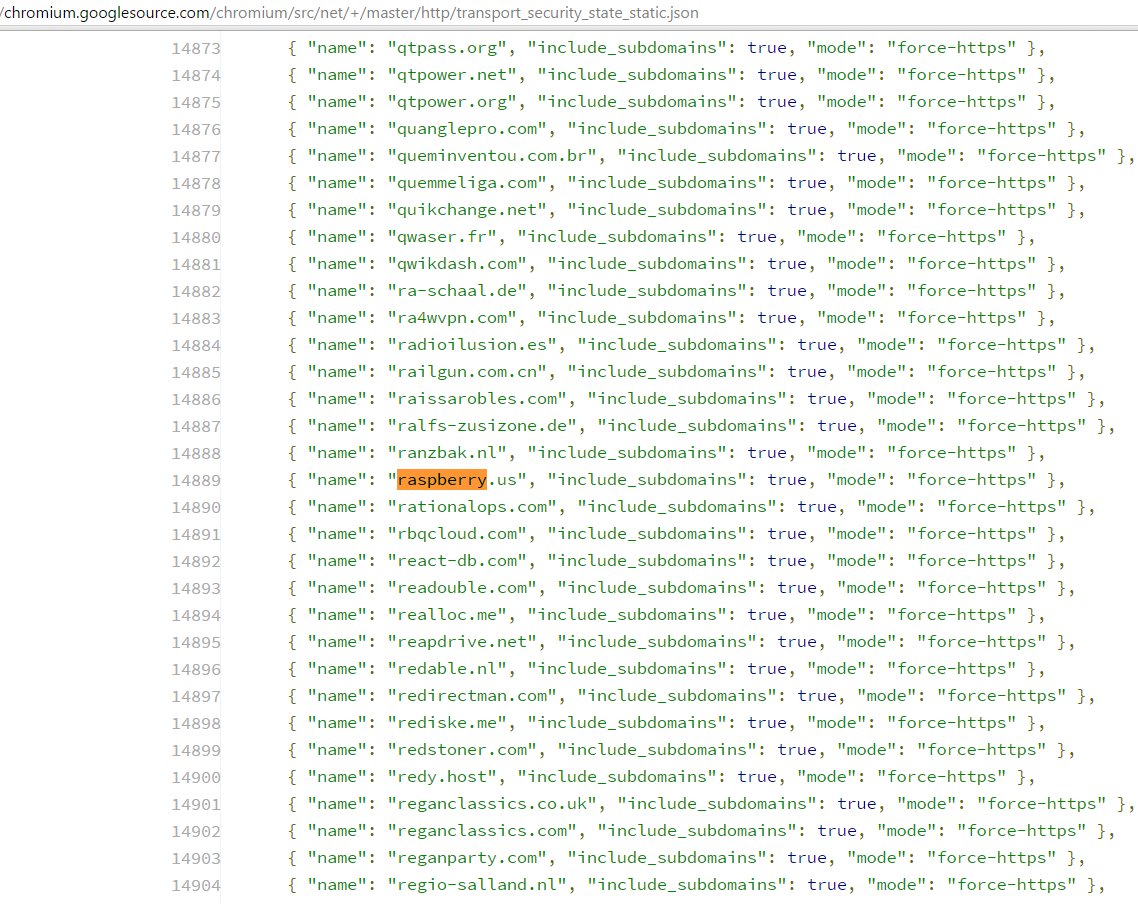Click domain name reganparty.com
This screenshot has width=1138, height=904.
point(467,858)
